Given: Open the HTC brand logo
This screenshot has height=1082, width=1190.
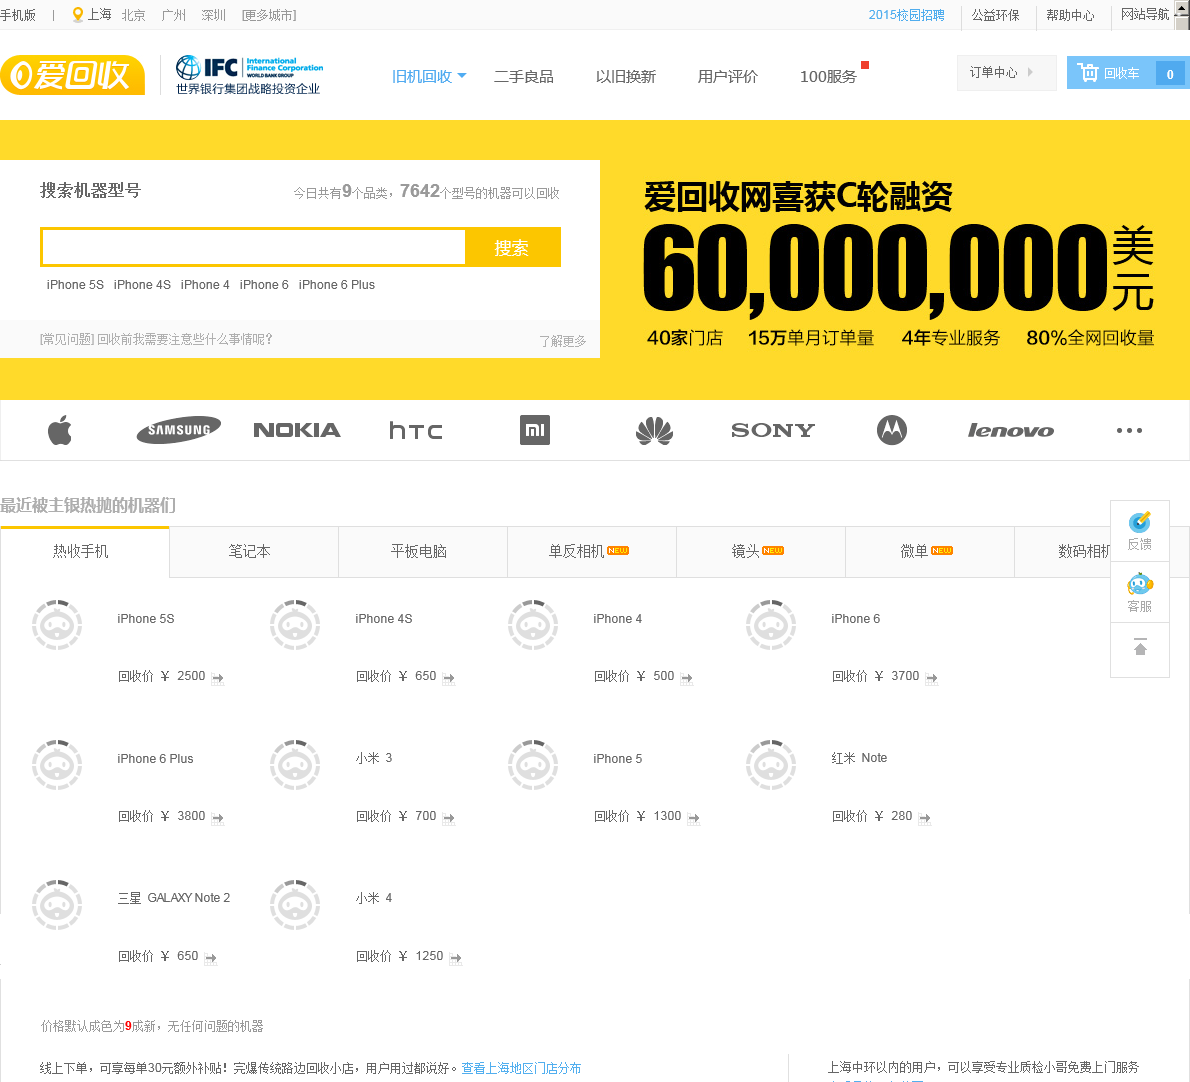Looking at the screenshot, I should click(415, 431).
